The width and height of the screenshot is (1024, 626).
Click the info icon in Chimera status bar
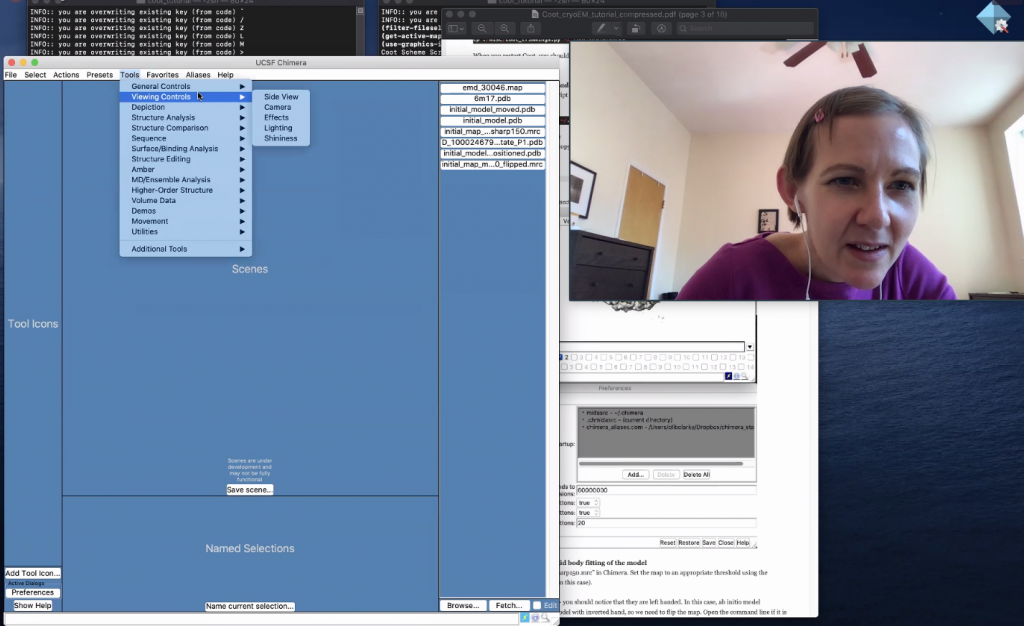(x=535, y=618)
